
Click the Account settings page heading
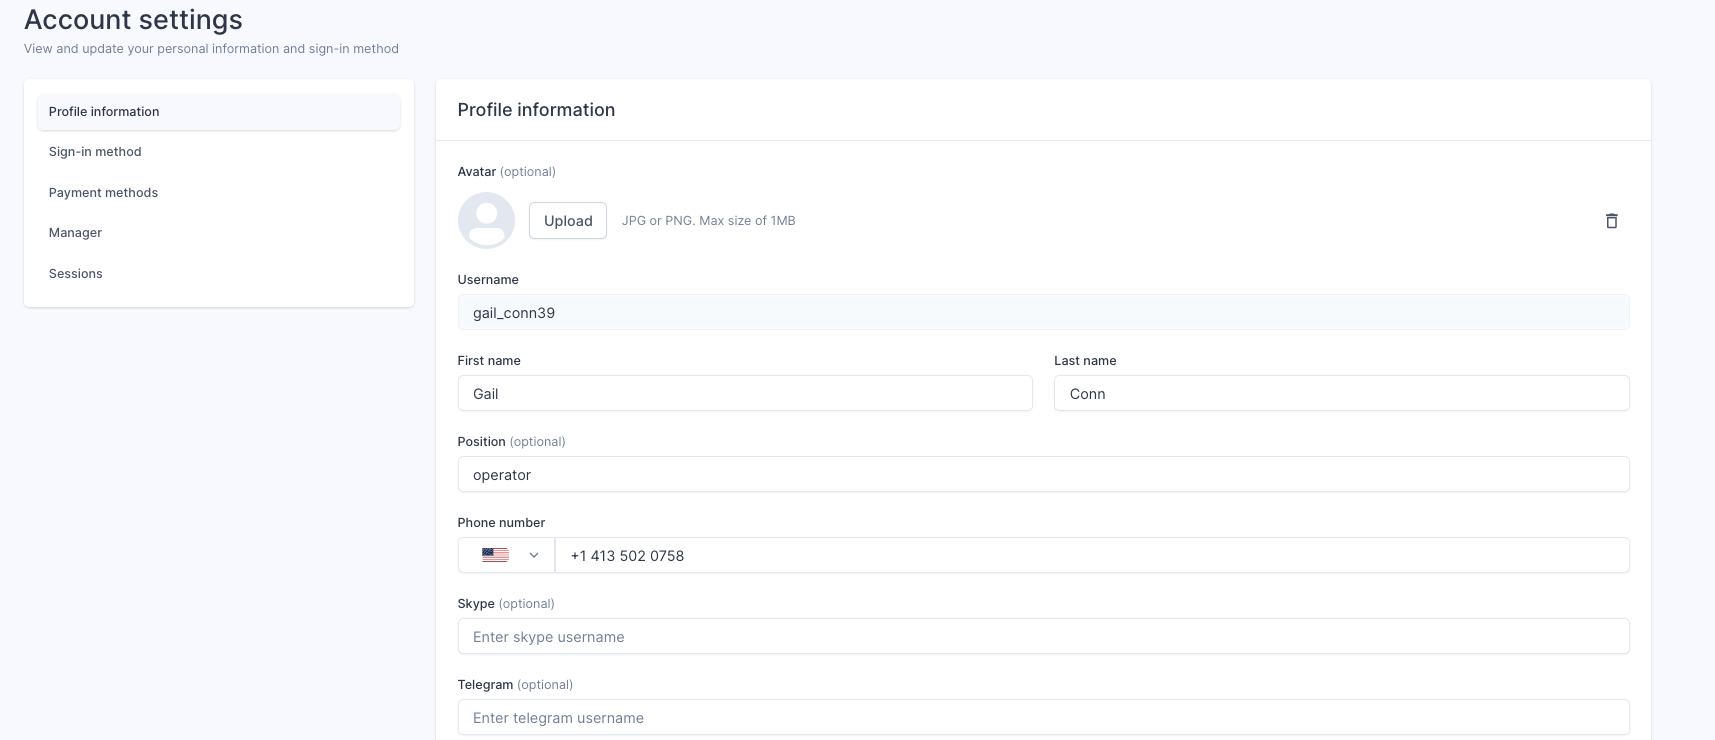(x=133, y=20)
